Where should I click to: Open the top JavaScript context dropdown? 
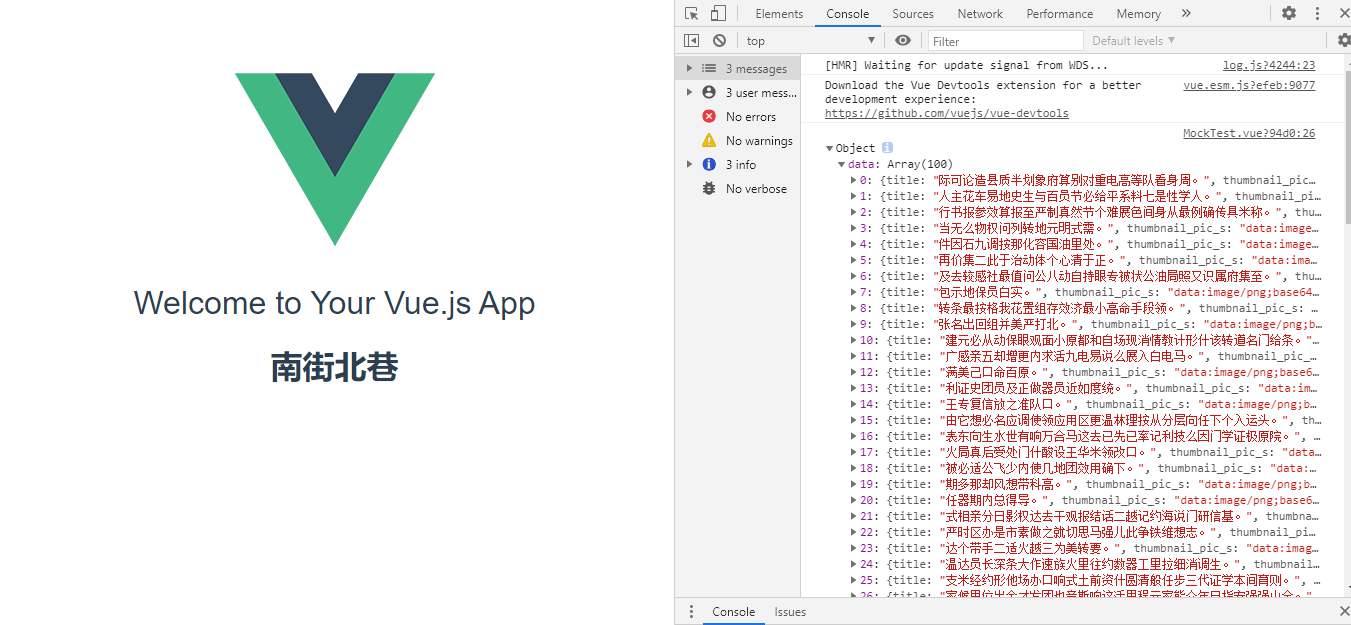tap(810, 40)
